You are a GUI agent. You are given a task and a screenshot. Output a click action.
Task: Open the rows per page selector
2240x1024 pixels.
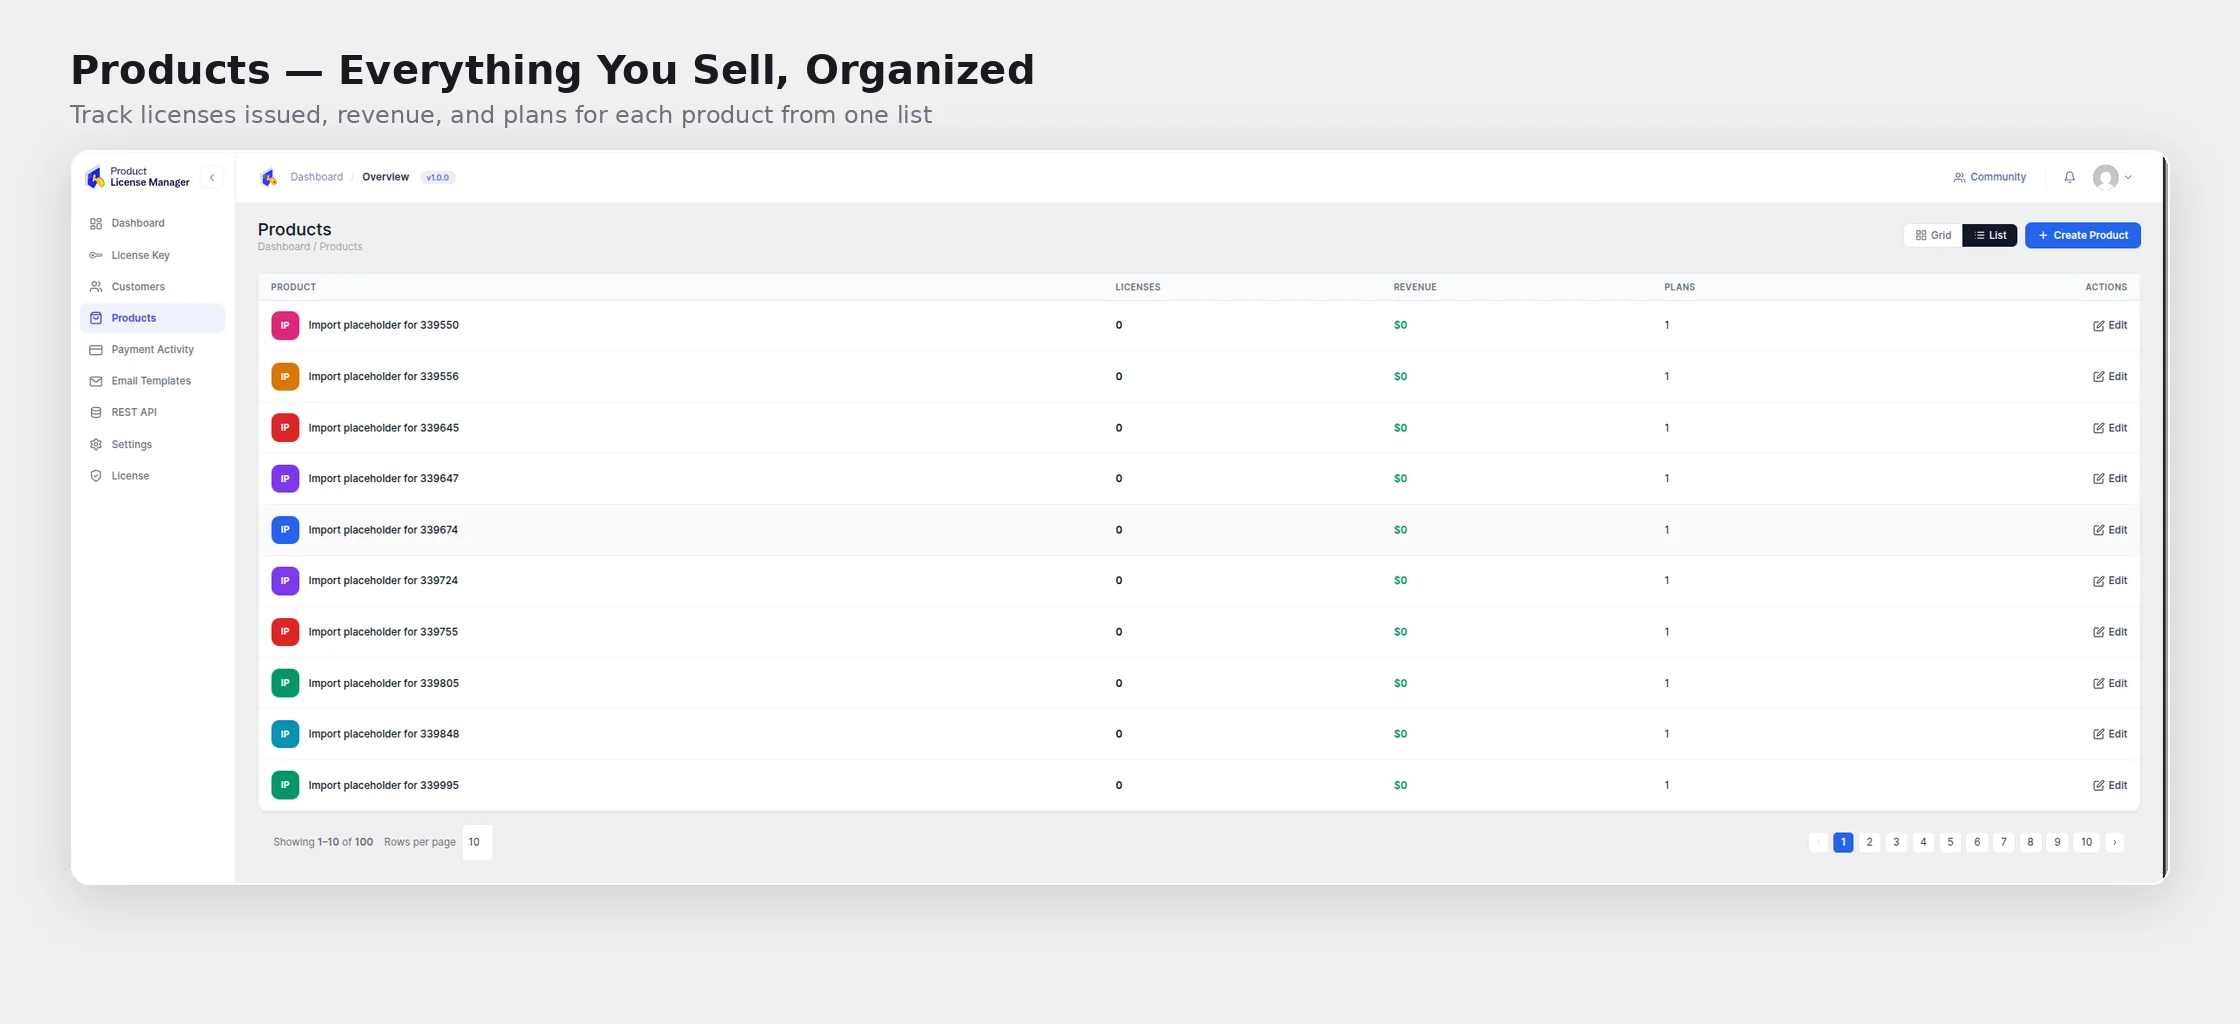[477, 842]
